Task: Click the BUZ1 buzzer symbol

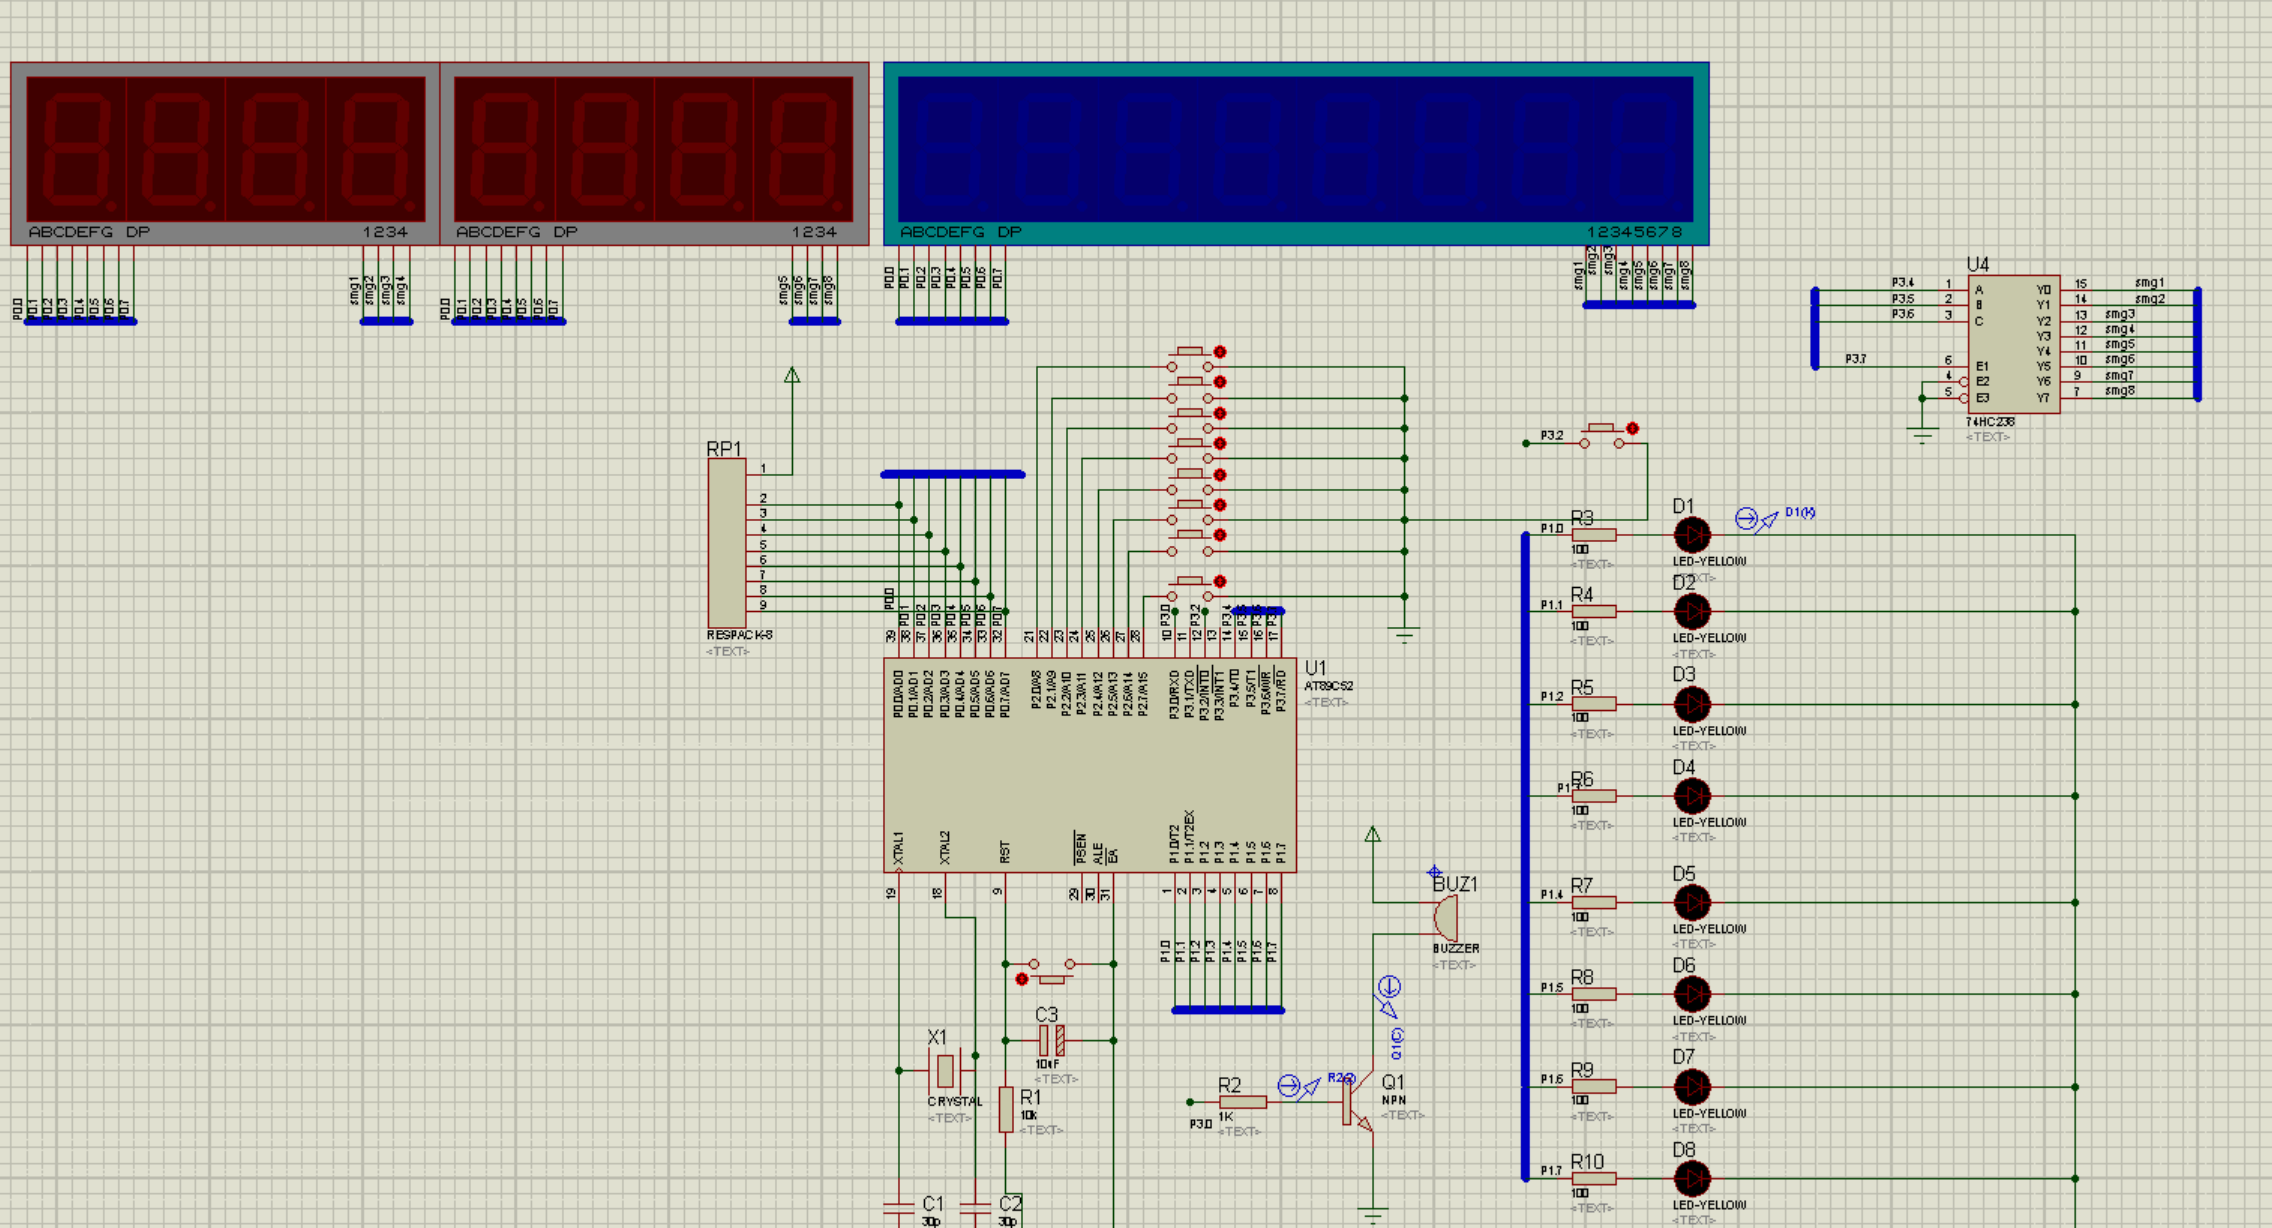Action: [x=1446, y=917]
